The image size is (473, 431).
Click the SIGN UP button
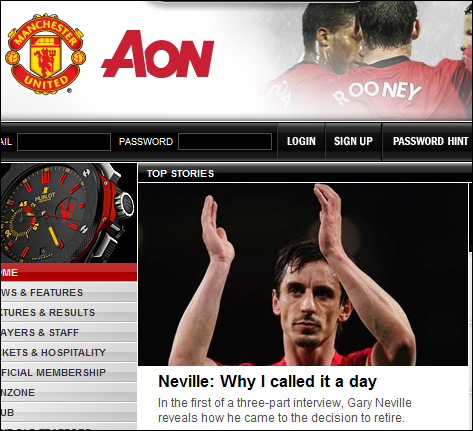[x=353, y=141]
